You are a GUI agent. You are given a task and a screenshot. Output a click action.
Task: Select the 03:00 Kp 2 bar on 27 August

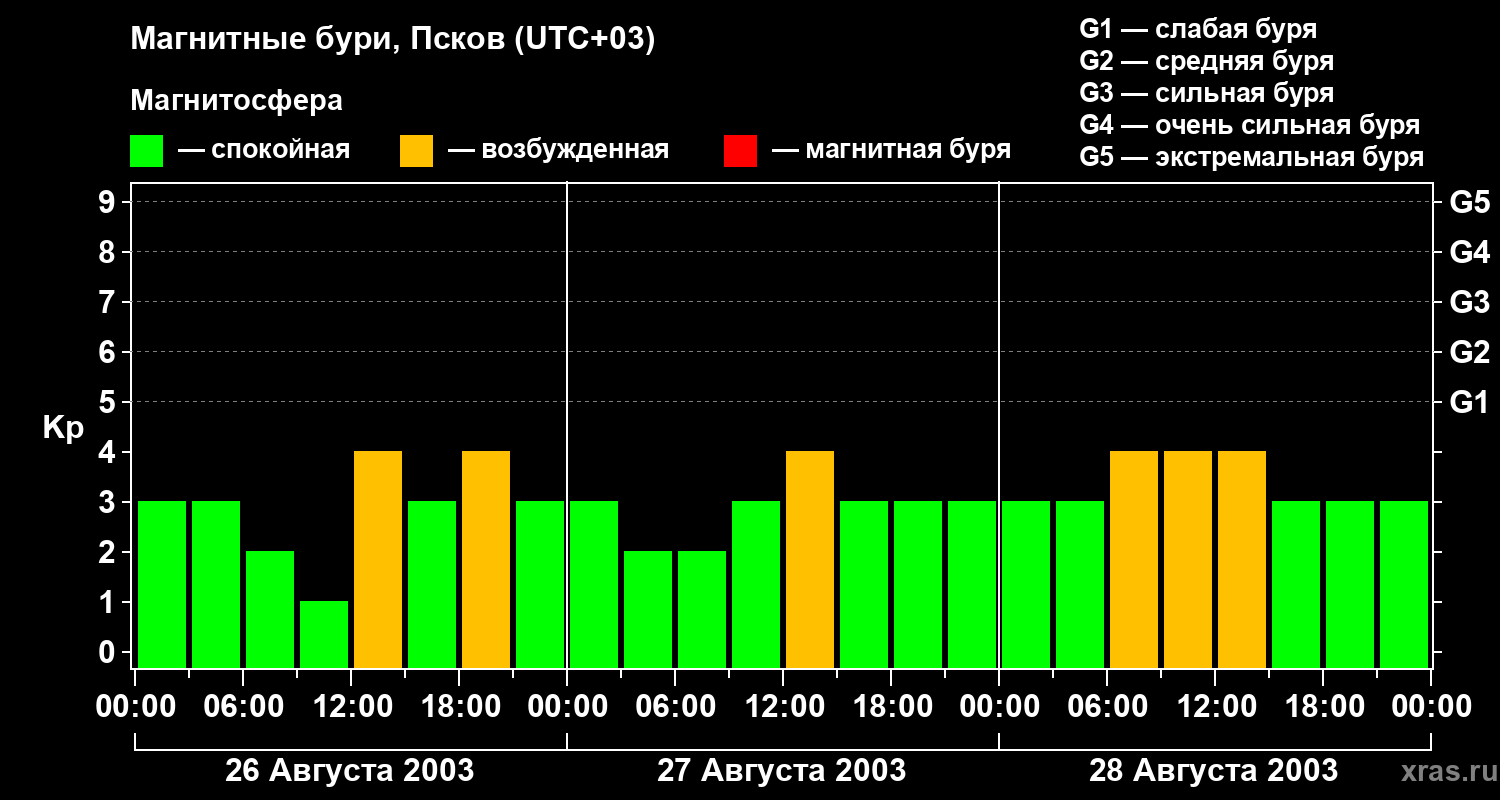pyautogui.click(x=648, y=609)
